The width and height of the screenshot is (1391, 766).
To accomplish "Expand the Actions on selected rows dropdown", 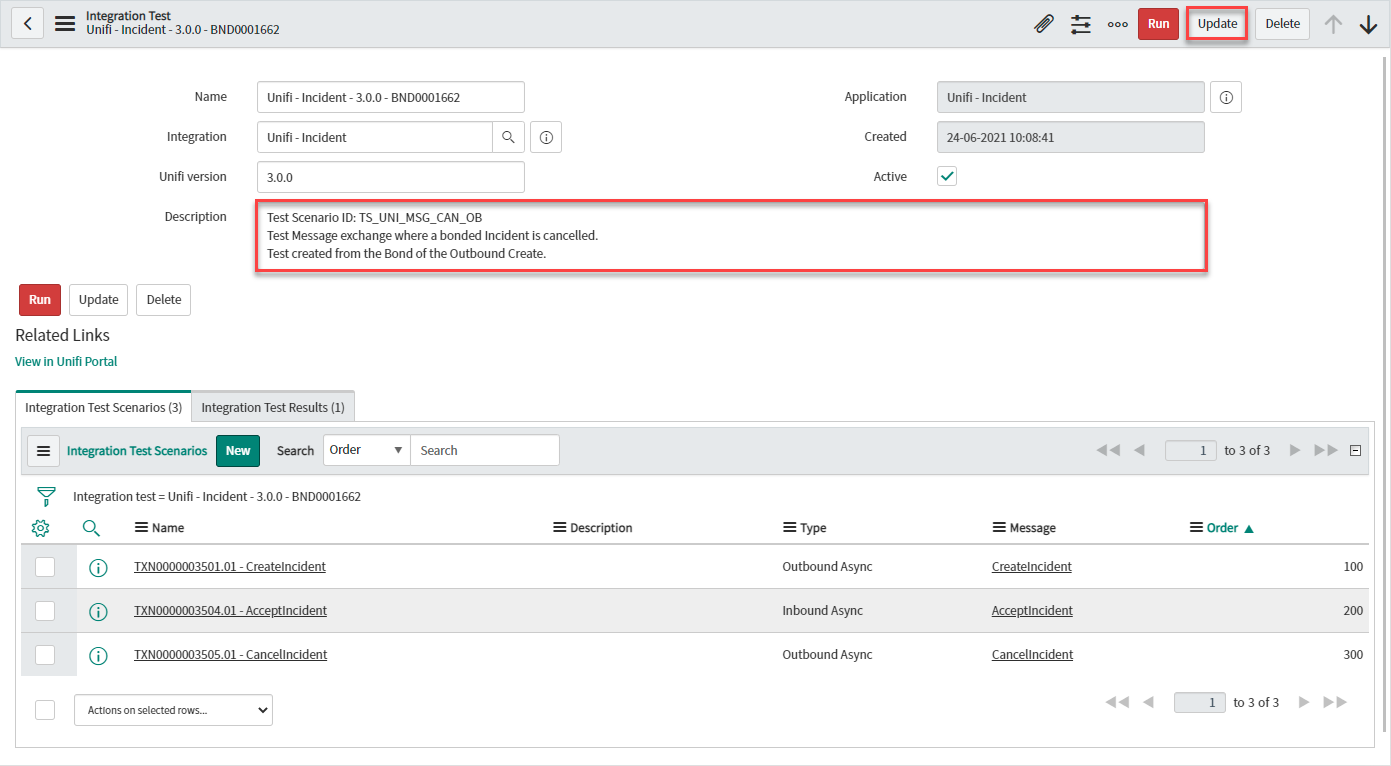I will (173, 710).
